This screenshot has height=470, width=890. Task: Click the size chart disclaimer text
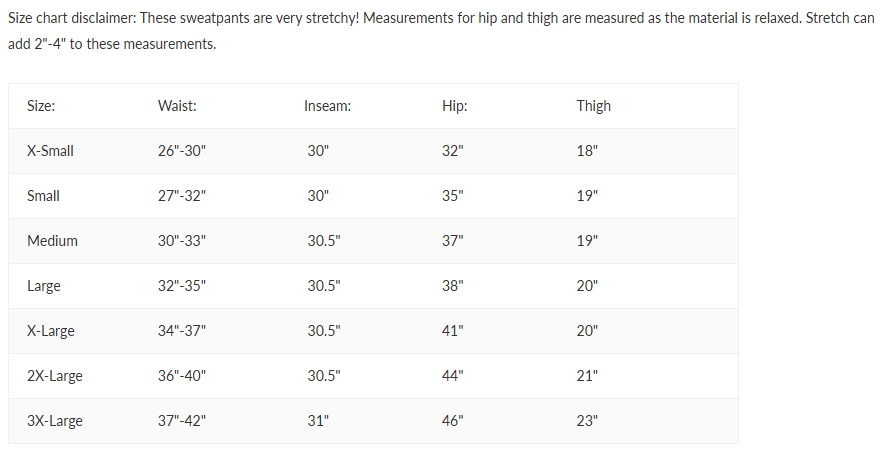point(441,31)
